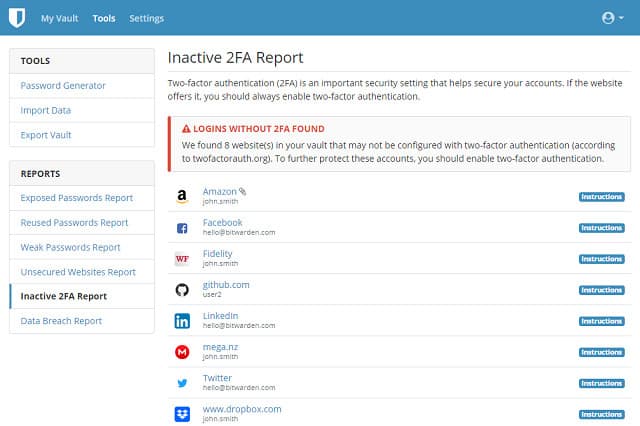Open Data Breach Report
This screenshot has width=640, height=426.
pos(82,321)
